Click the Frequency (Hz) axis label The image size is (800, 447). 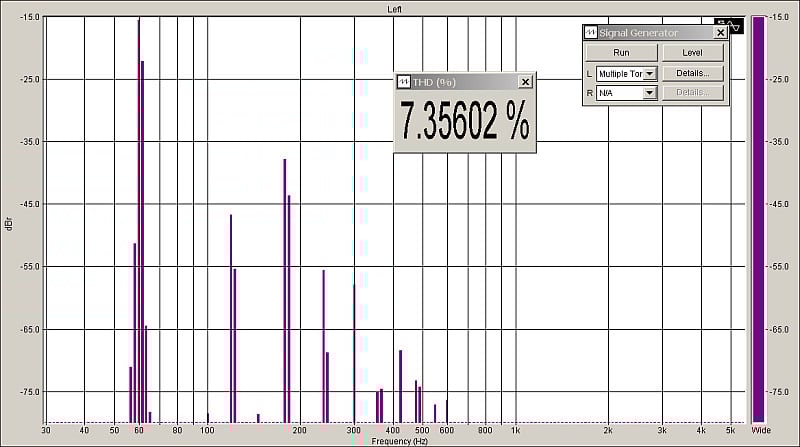(x=399, y=441)
